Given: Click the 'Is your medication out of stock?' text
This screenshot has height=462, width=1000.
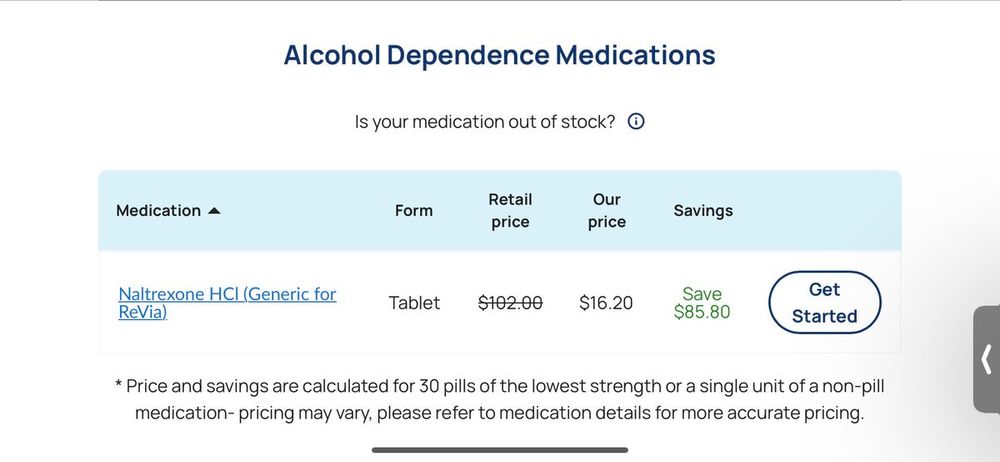Looking at the screenshot, I should (485, 122).
